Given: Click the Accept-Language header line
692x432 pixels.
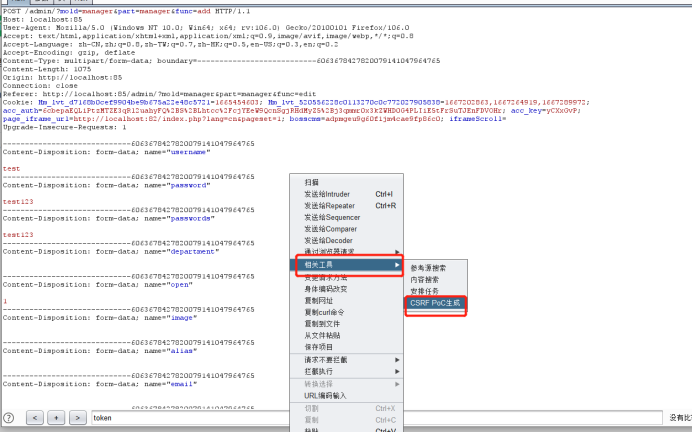Looking at the screenshot, I should (x=170, y=44).
